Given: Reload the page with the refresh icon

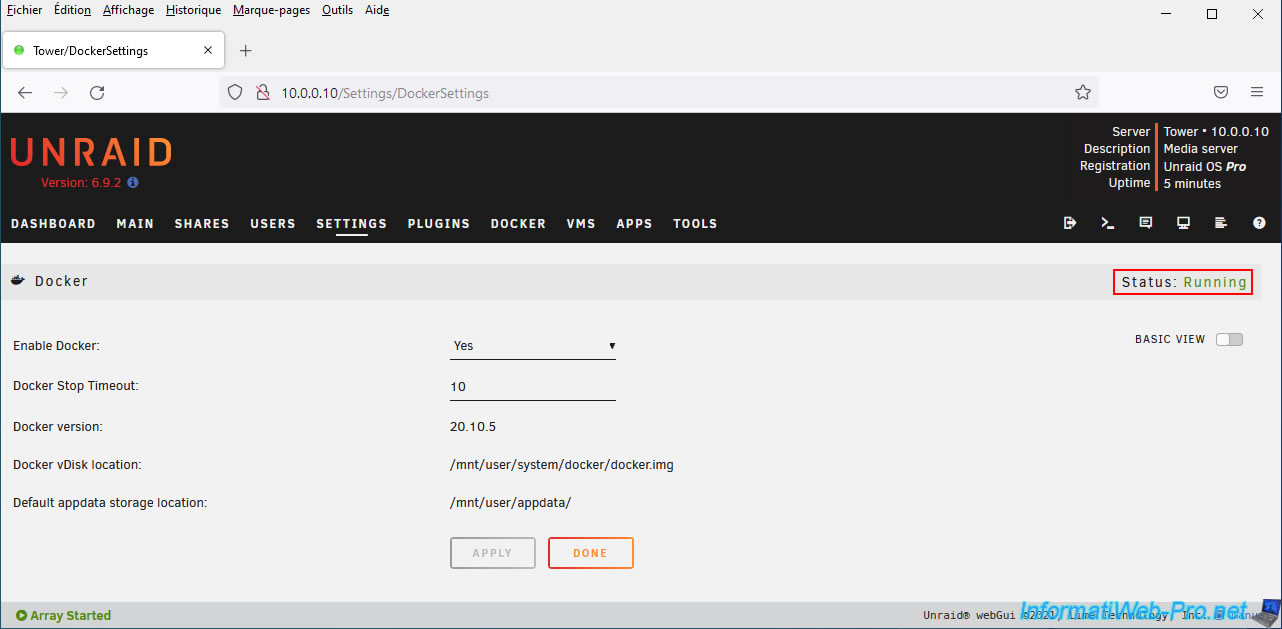Looking at the screenshot, I should click(97, 92).
